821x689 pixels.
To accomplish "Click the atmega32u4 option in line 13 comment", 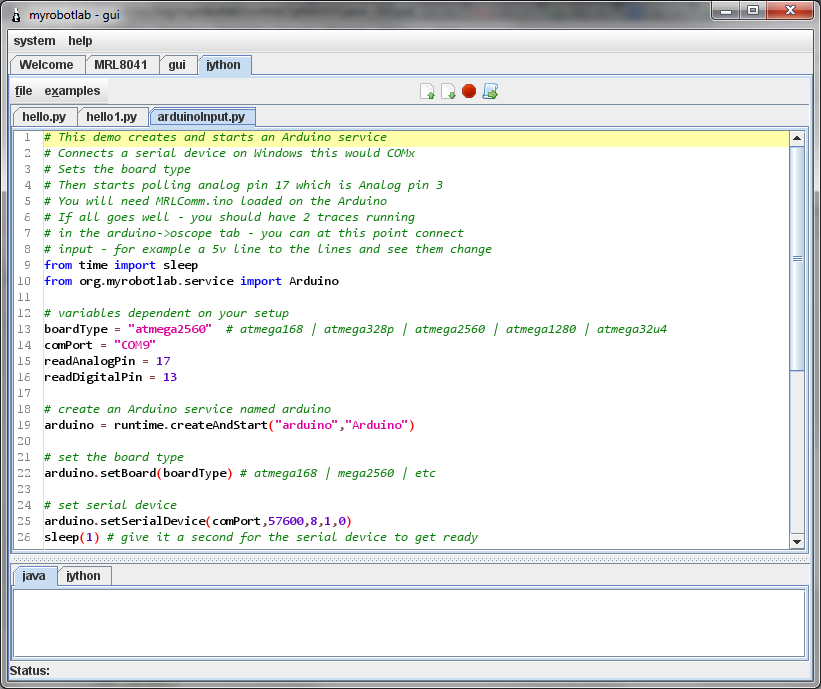I will (632, 329).
